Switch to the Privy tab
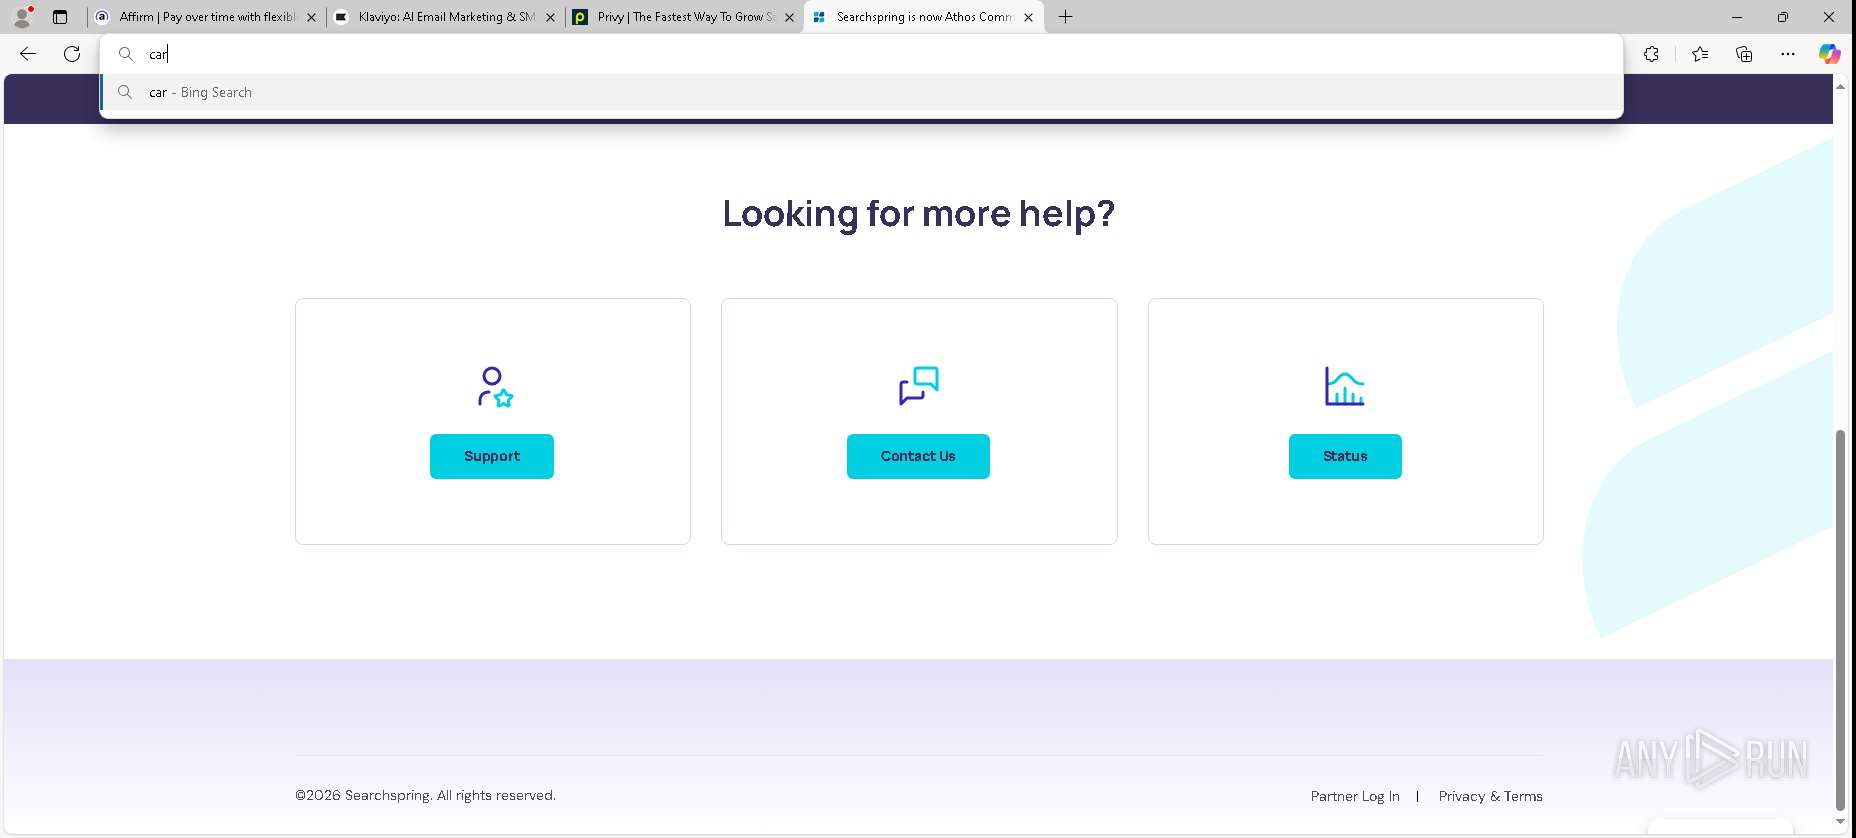Image resolution: width=1856 pixels, height=838 pixels. (x=684, y=17)
